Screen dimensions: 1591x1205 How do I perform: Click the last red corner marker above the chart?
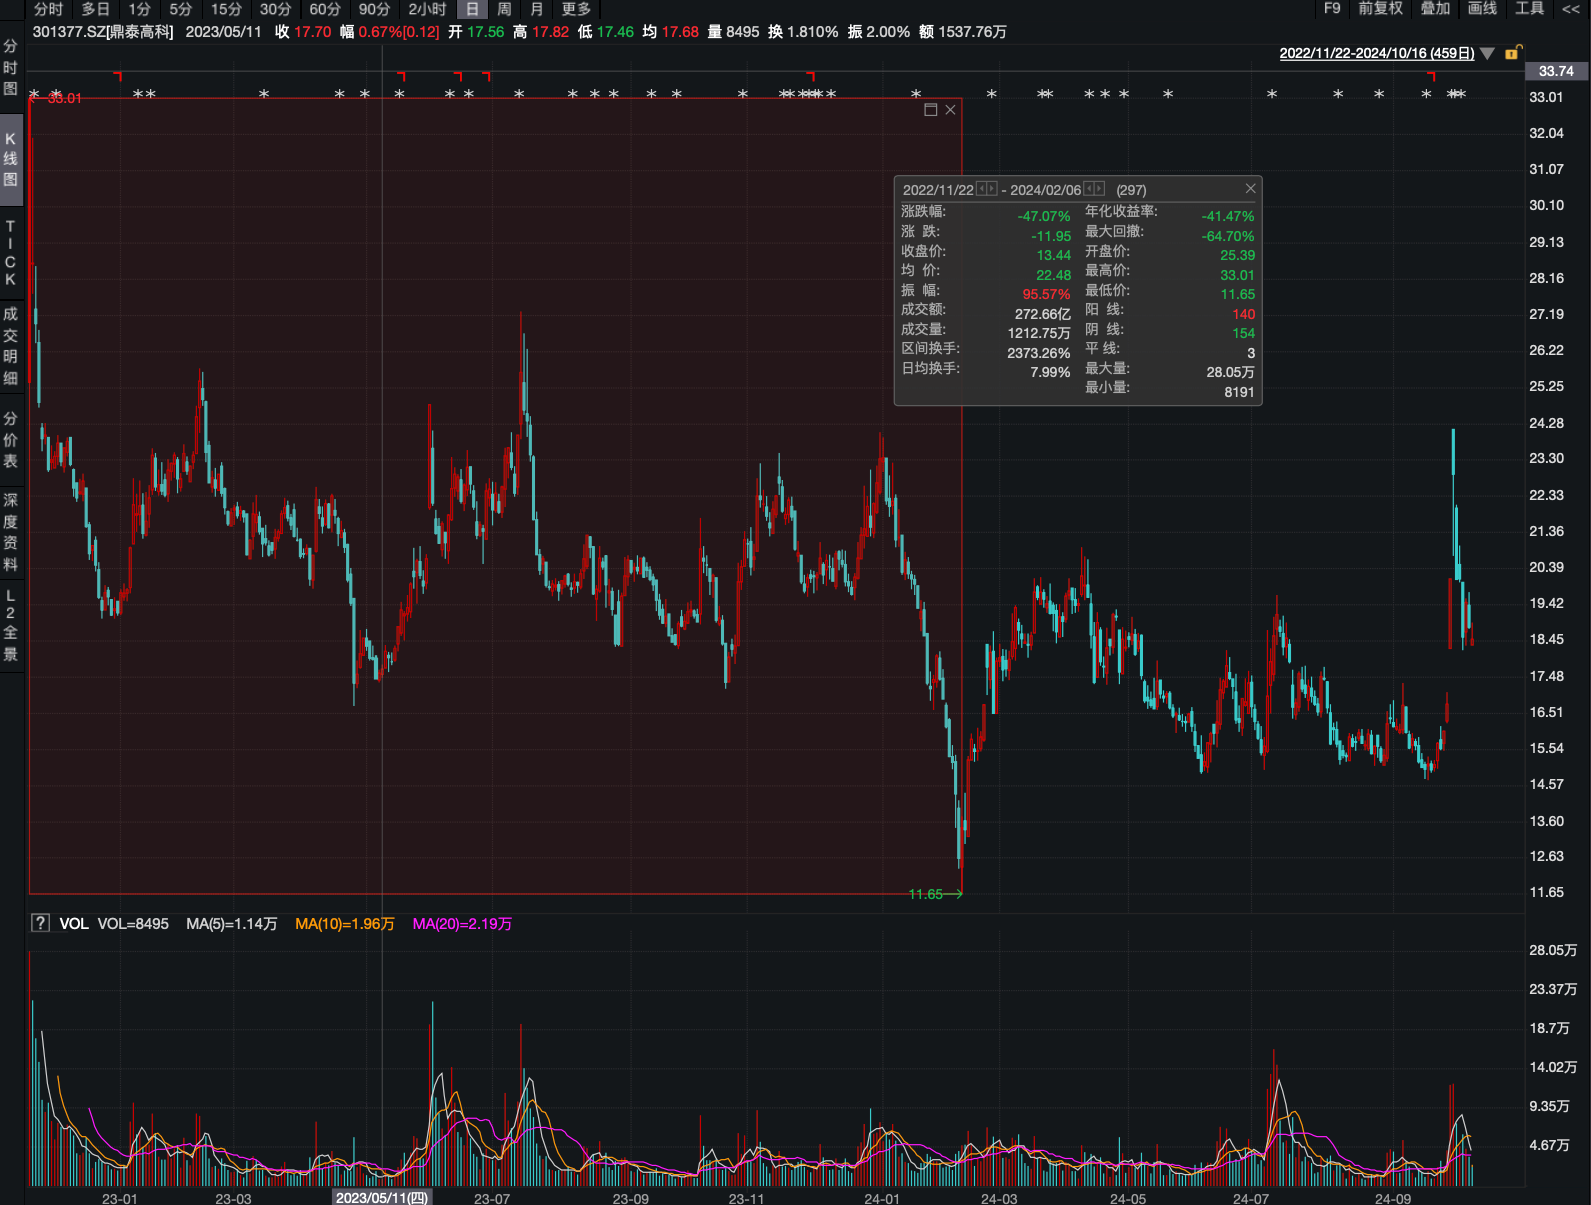coord(1432,75)
